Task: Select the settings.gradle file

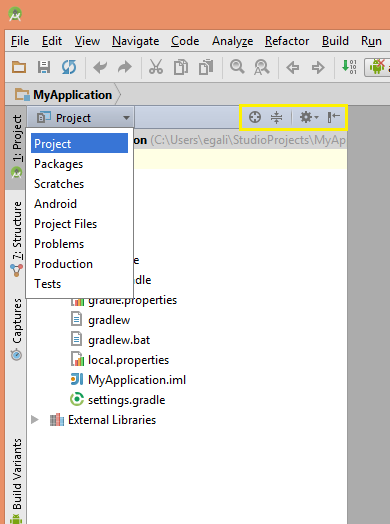Action: (118, 400)
